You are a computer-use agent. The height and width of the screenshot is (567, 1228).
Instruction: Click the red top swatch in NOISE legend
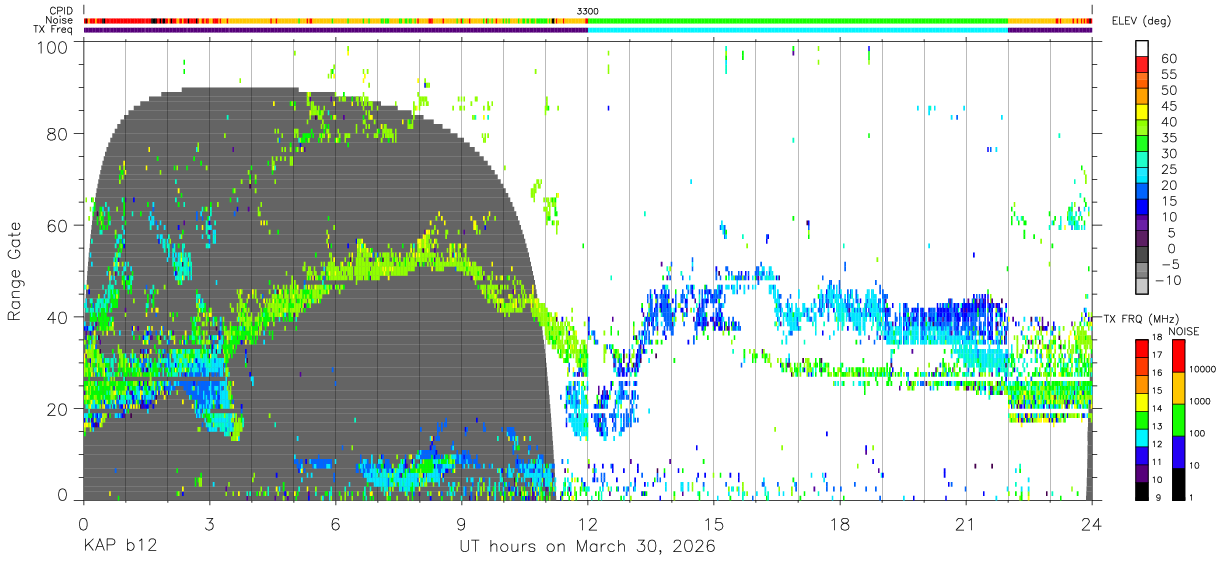(x=1178, y=355)
